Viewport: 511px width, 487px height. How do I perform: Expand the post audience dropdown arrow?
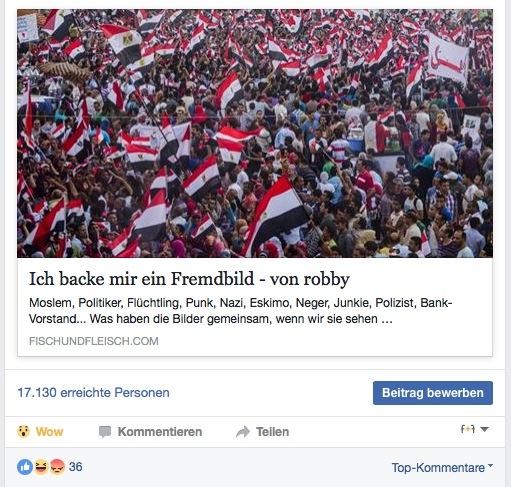pos(485,429)
